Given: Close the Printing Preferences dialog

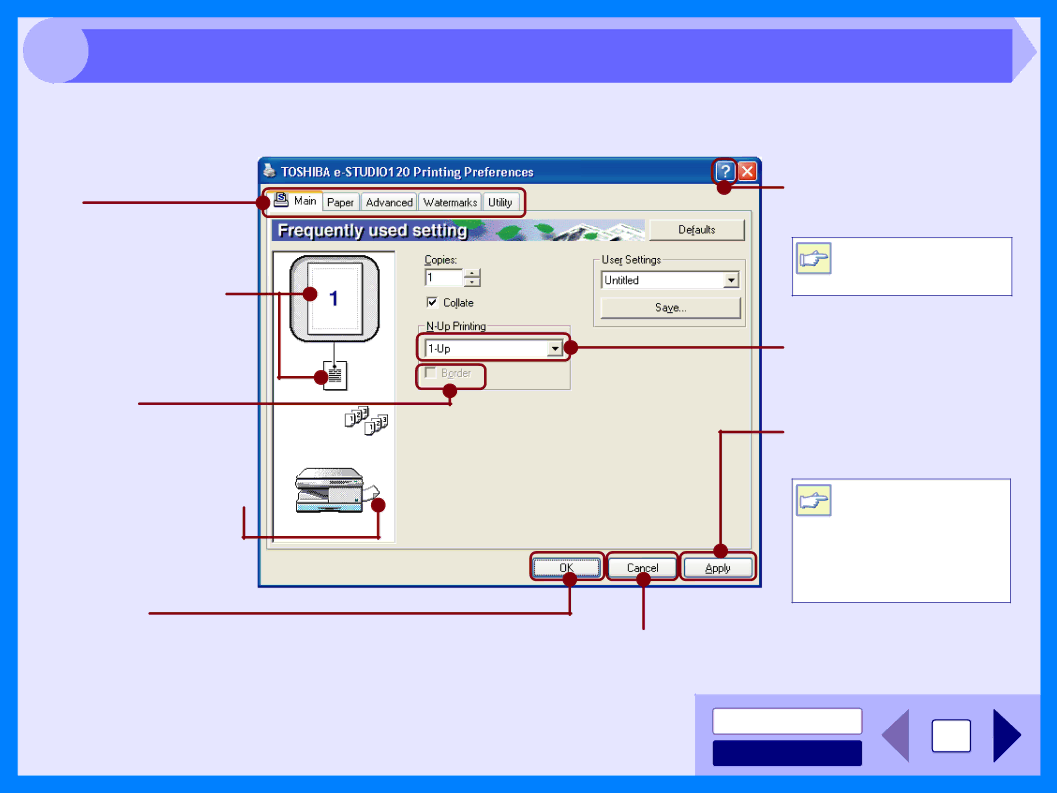Looking at the screenshot, I should click(x=747, y=171).
